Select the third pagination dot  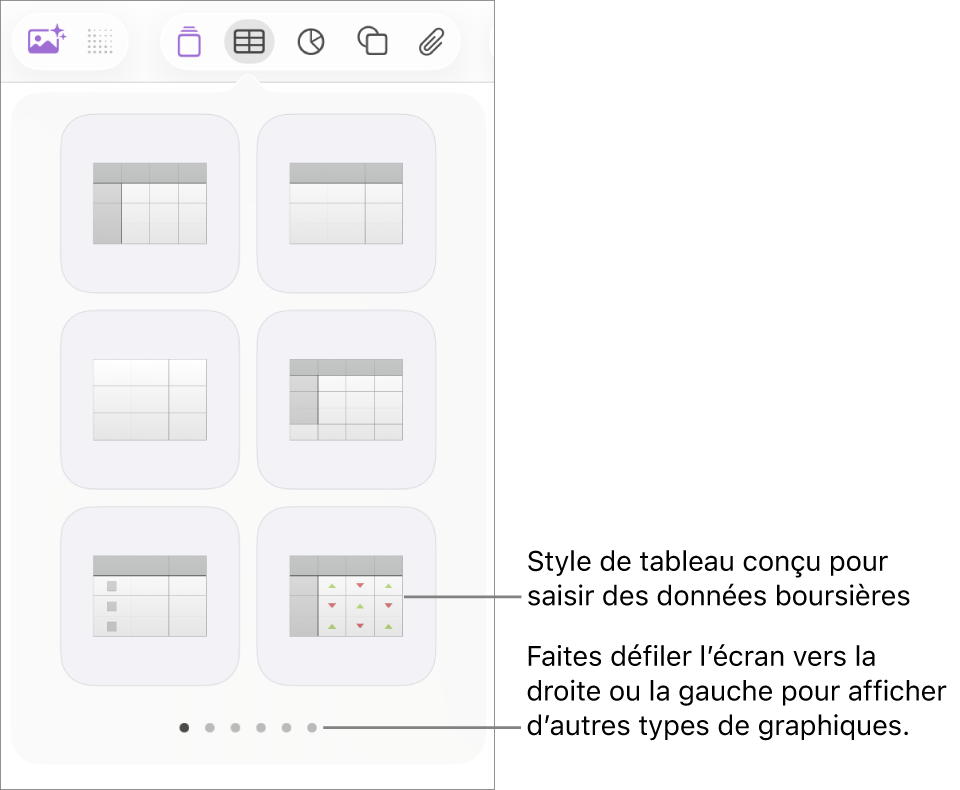[x=235, y=727]
